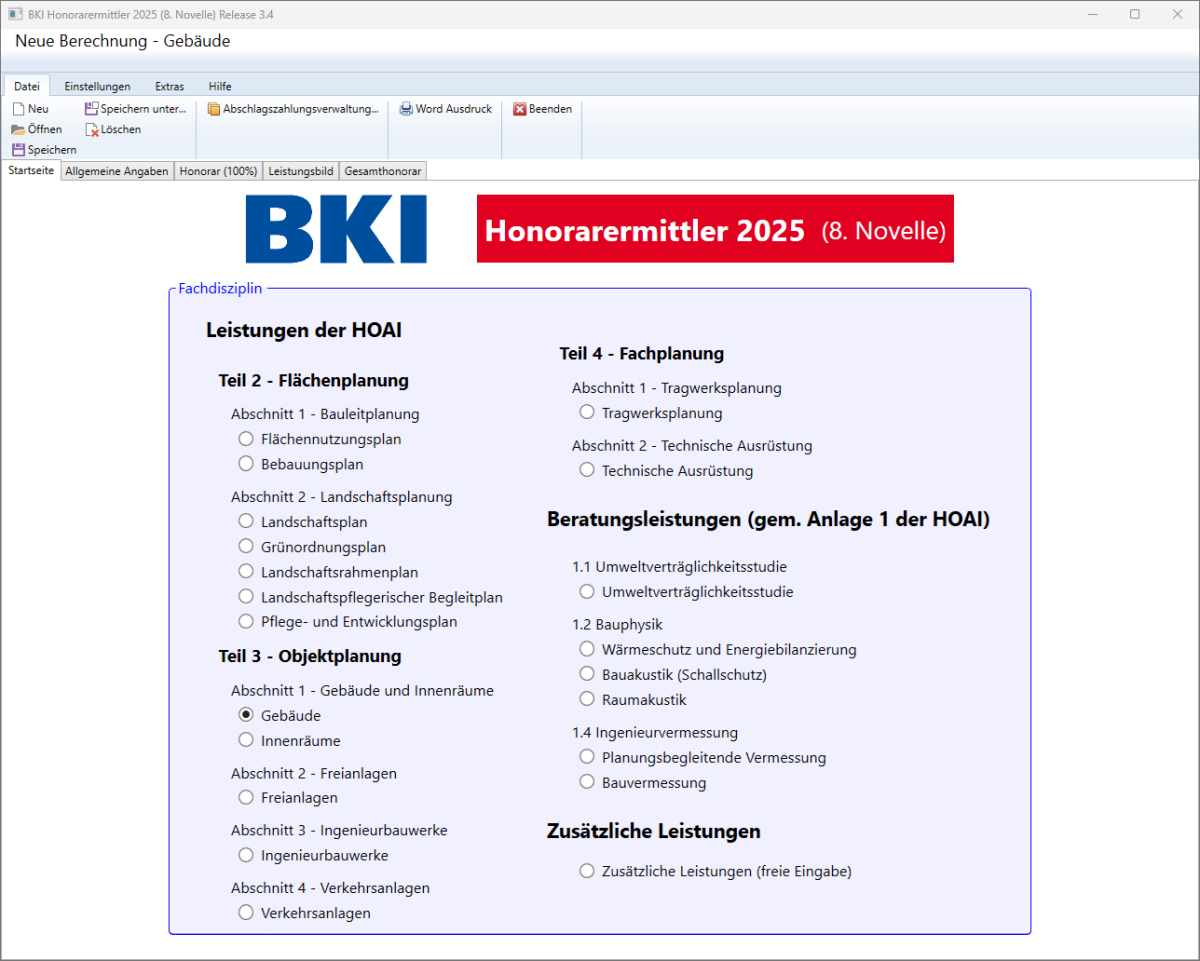This screenshot has width=1200, height=961.
Task: Go to the Gesamthonorar tab
Action: 384,171
